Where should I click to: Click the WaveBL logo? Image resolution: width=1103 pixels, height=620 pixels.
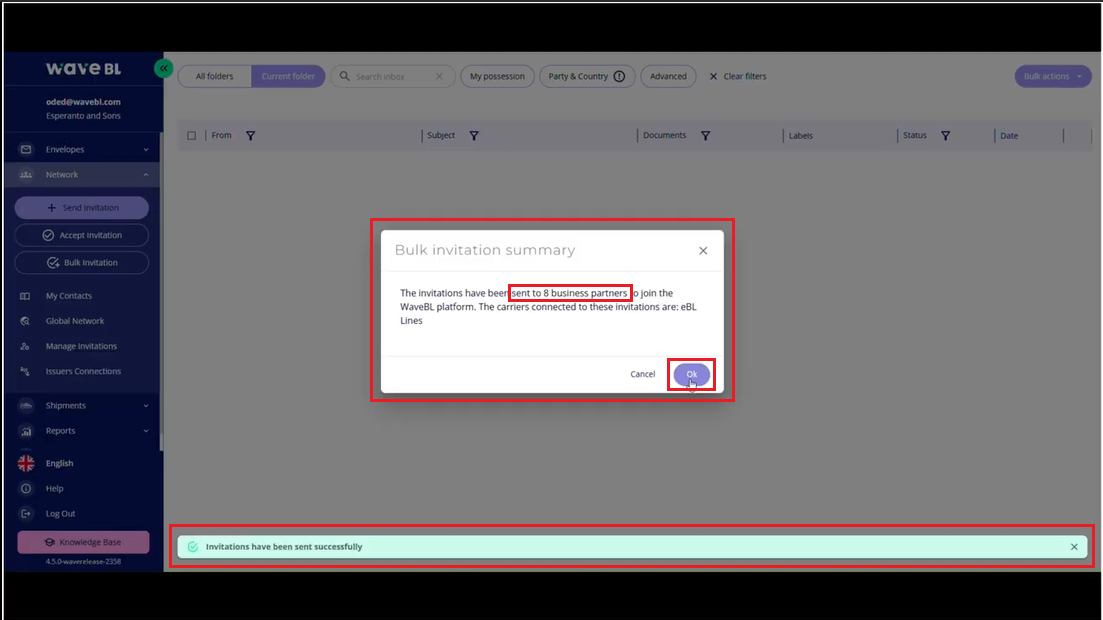[x=83, y=68]
